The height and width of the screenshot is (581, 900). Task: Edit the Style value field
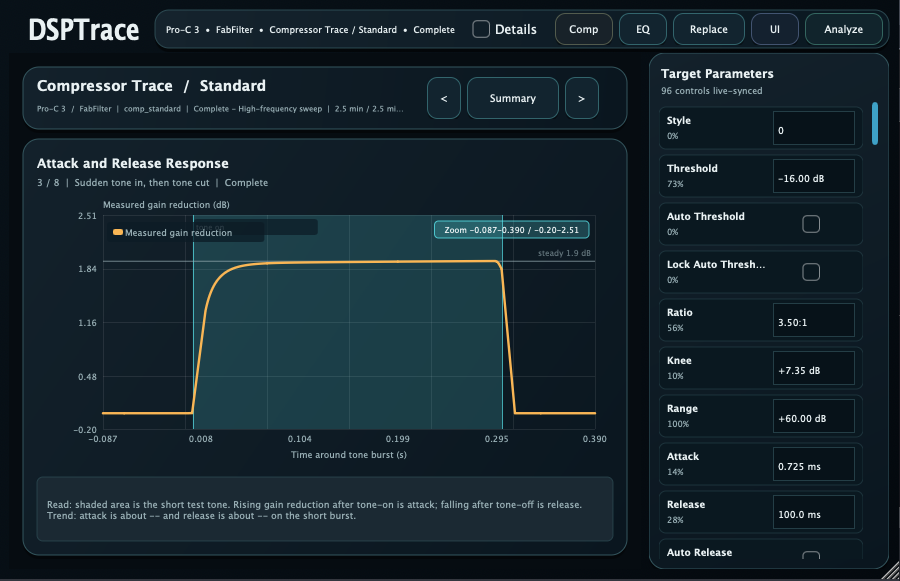point(813,128)
